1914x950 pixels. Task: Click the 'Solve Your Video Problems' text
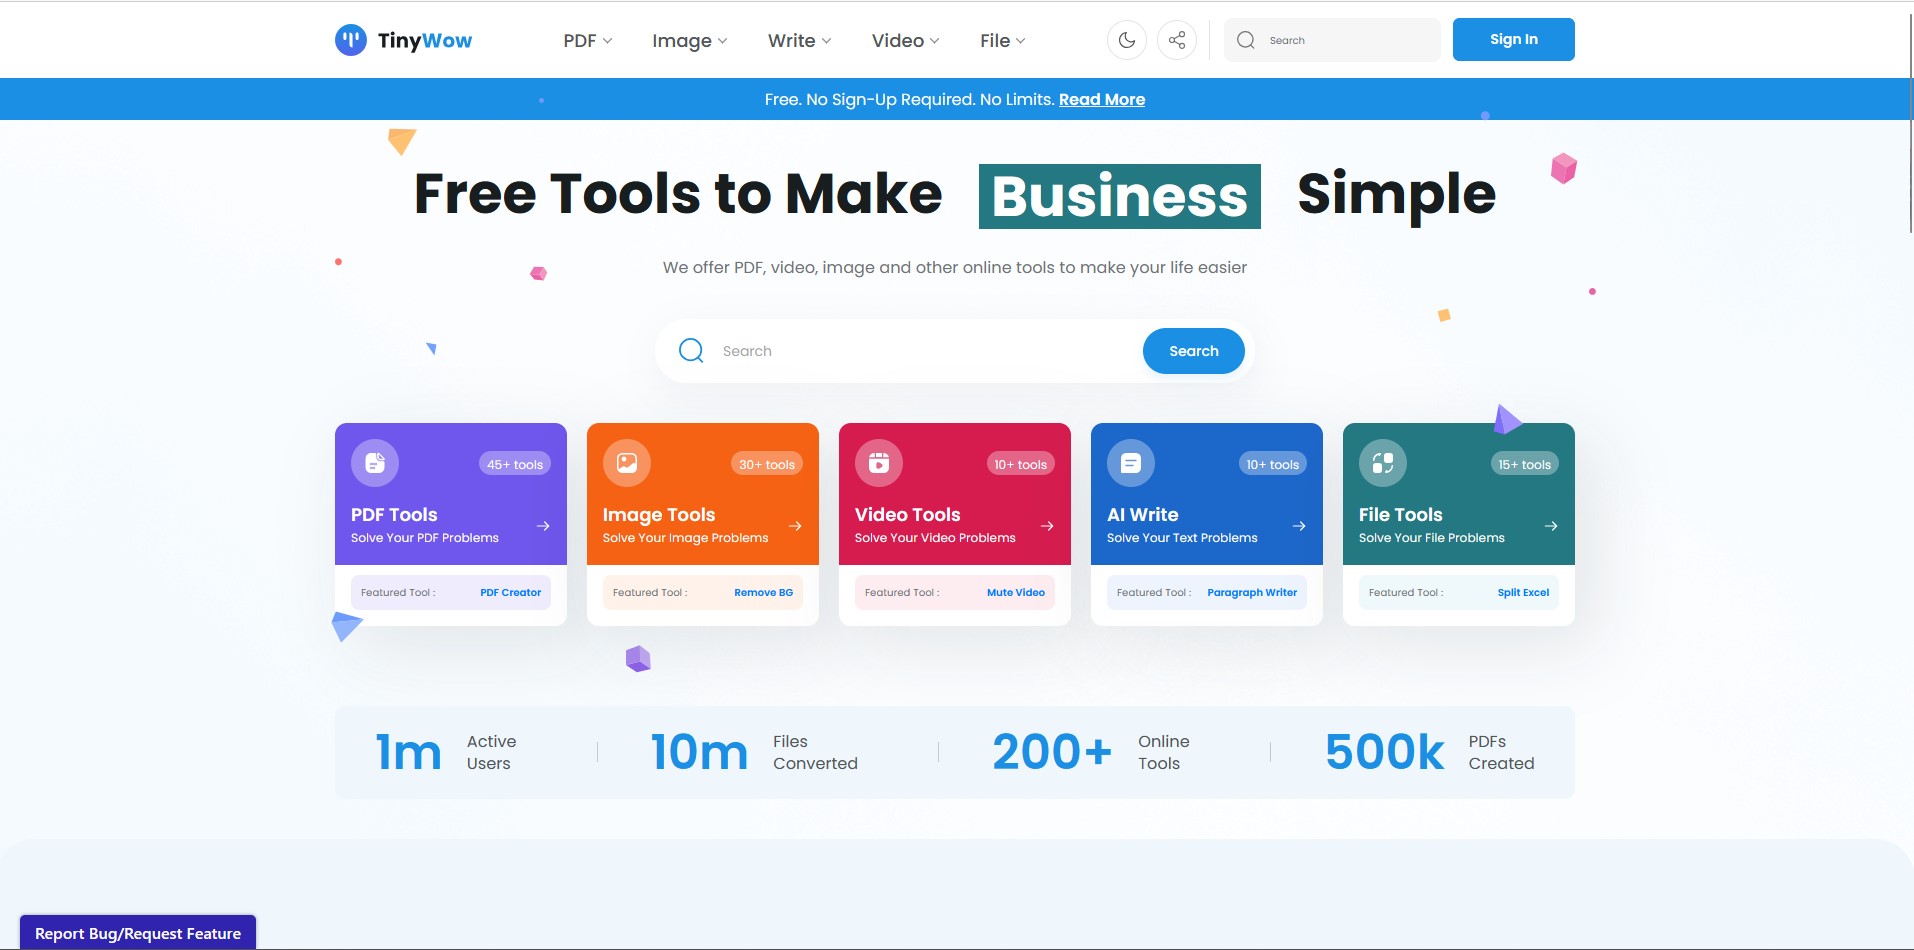(935, 538)
